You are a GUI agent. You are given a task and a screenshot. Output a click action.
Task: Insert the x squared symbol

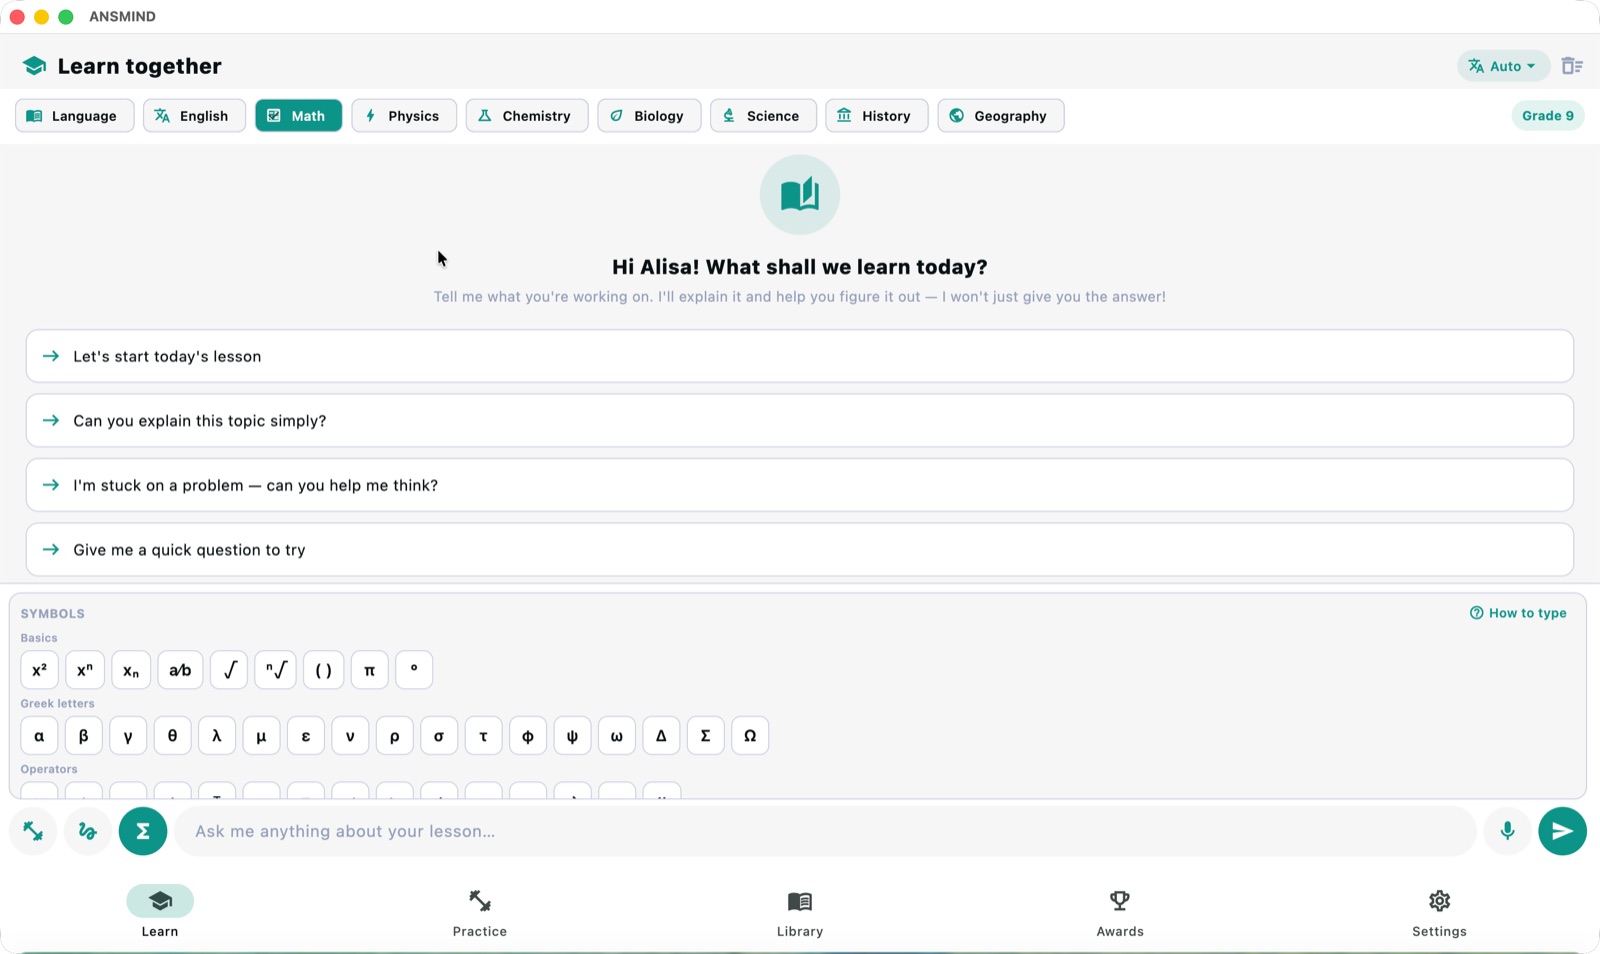pyautogui.click(x=39, y=670)
